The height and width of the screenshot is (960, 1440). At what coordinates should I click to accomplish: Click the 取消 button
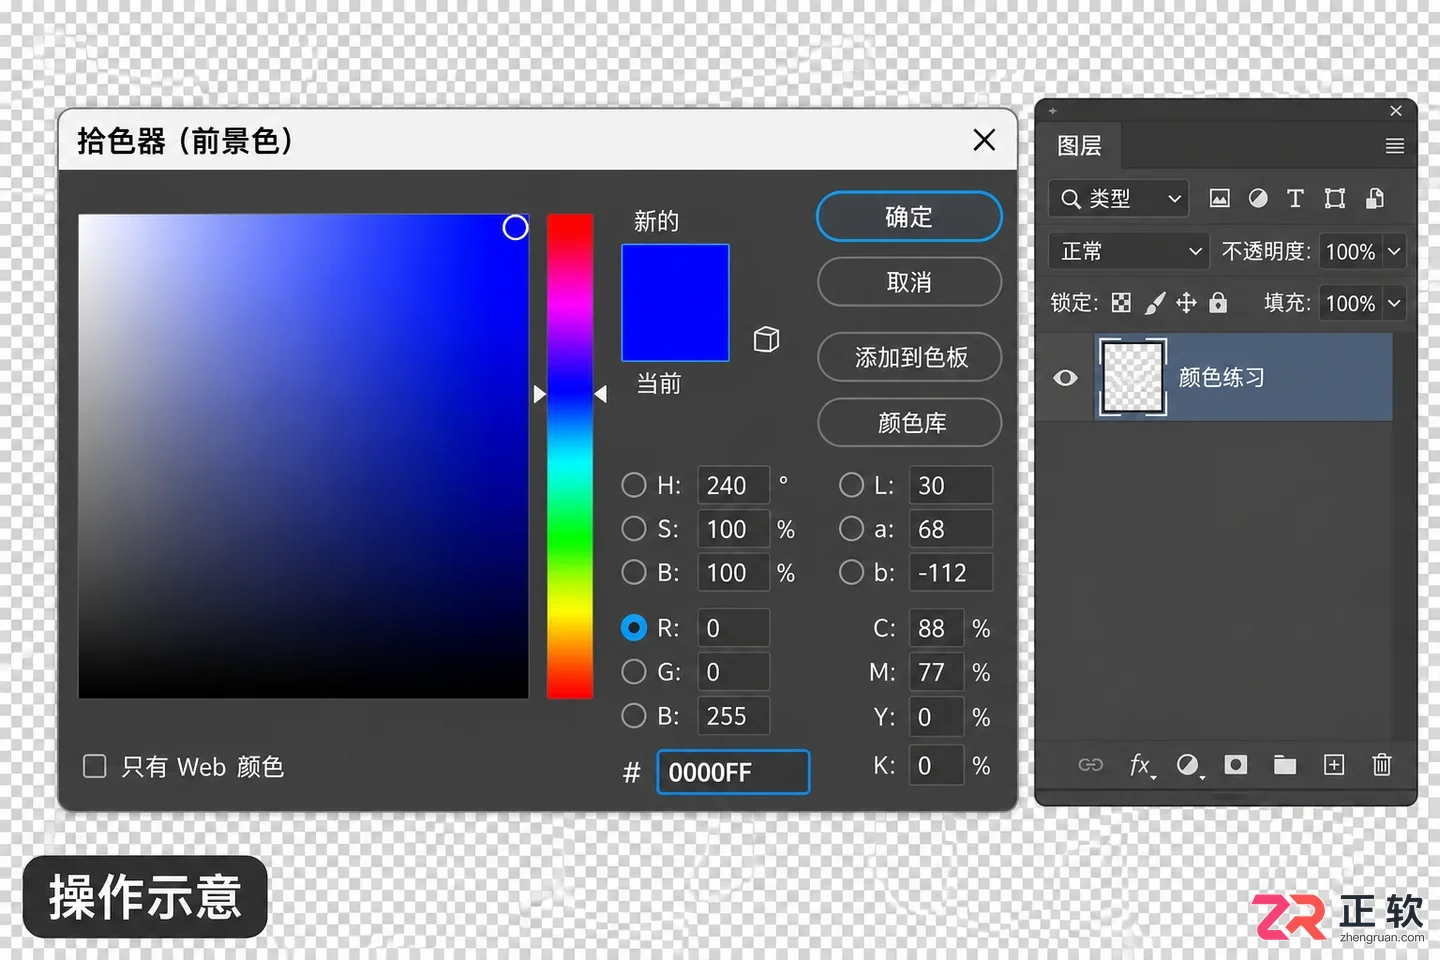pos(909,282)
